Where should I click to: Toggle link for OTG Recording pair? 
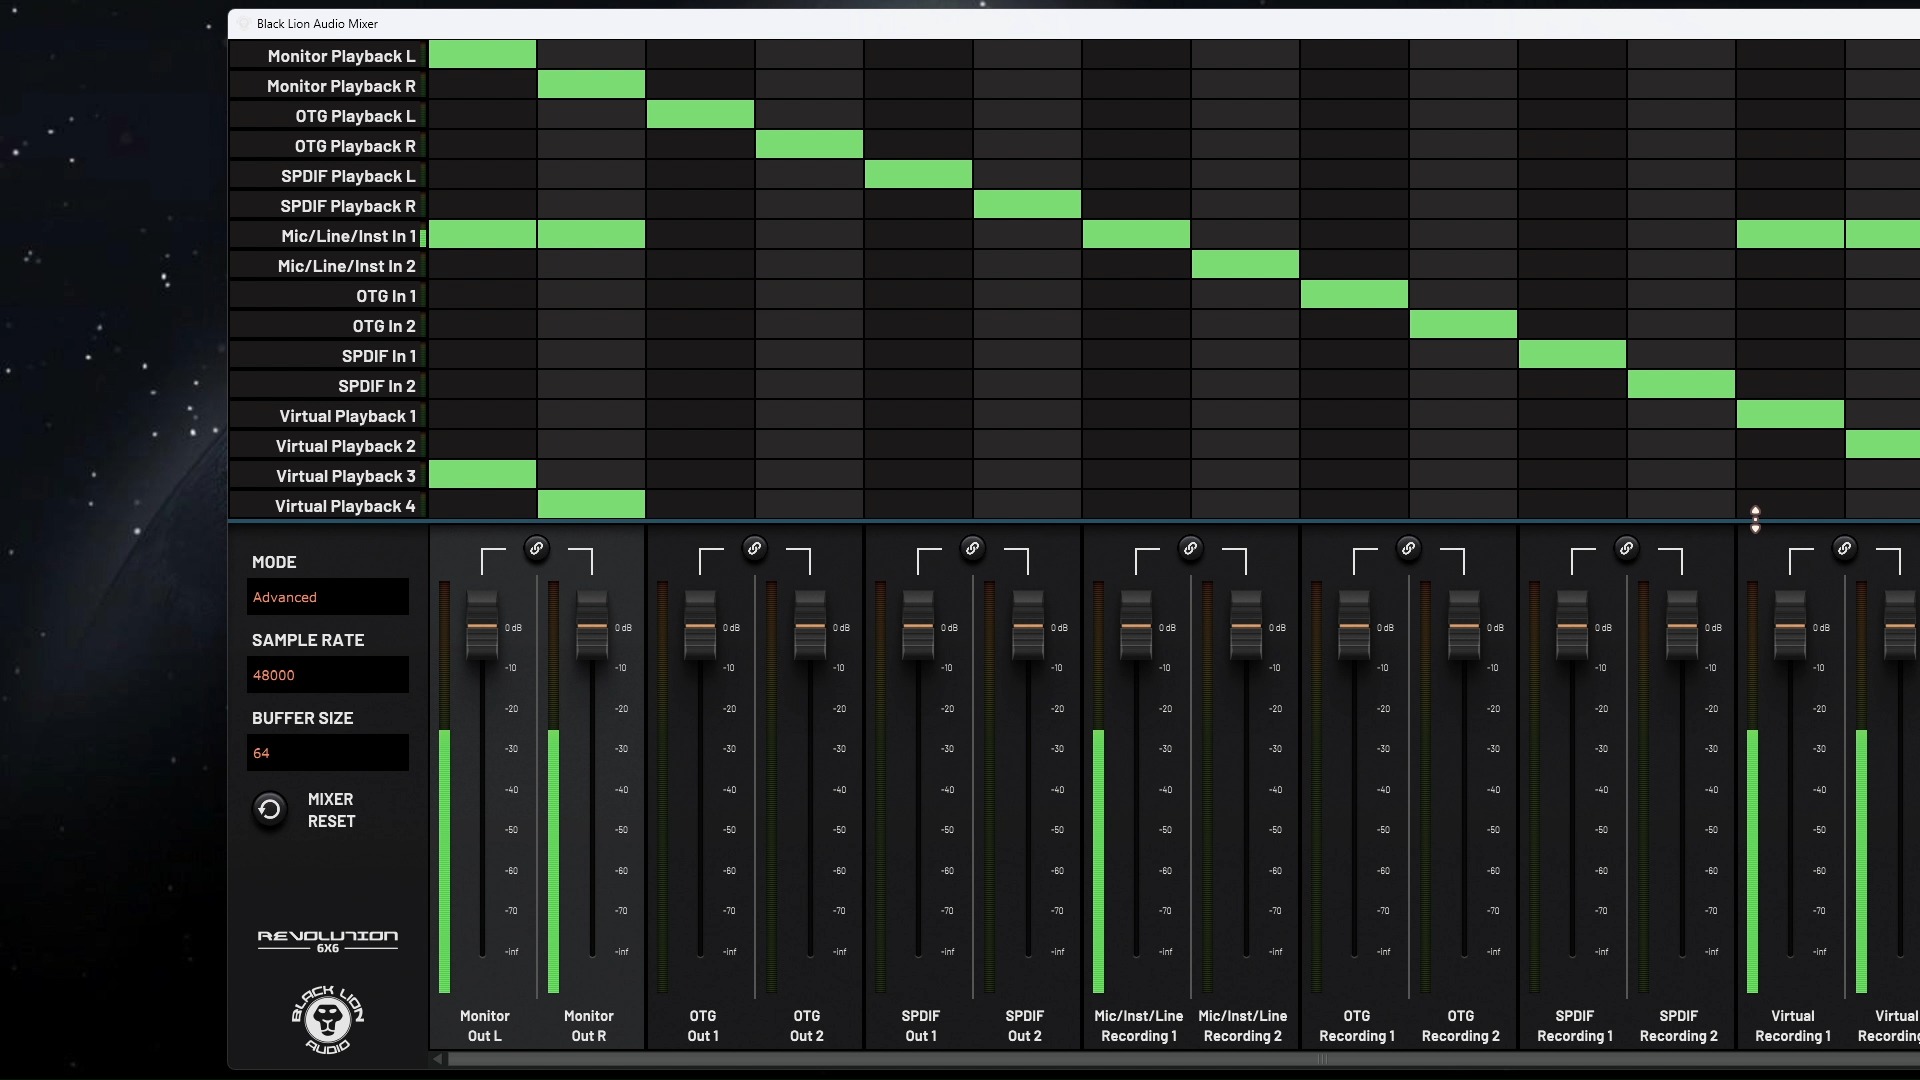pos(1409,548)
